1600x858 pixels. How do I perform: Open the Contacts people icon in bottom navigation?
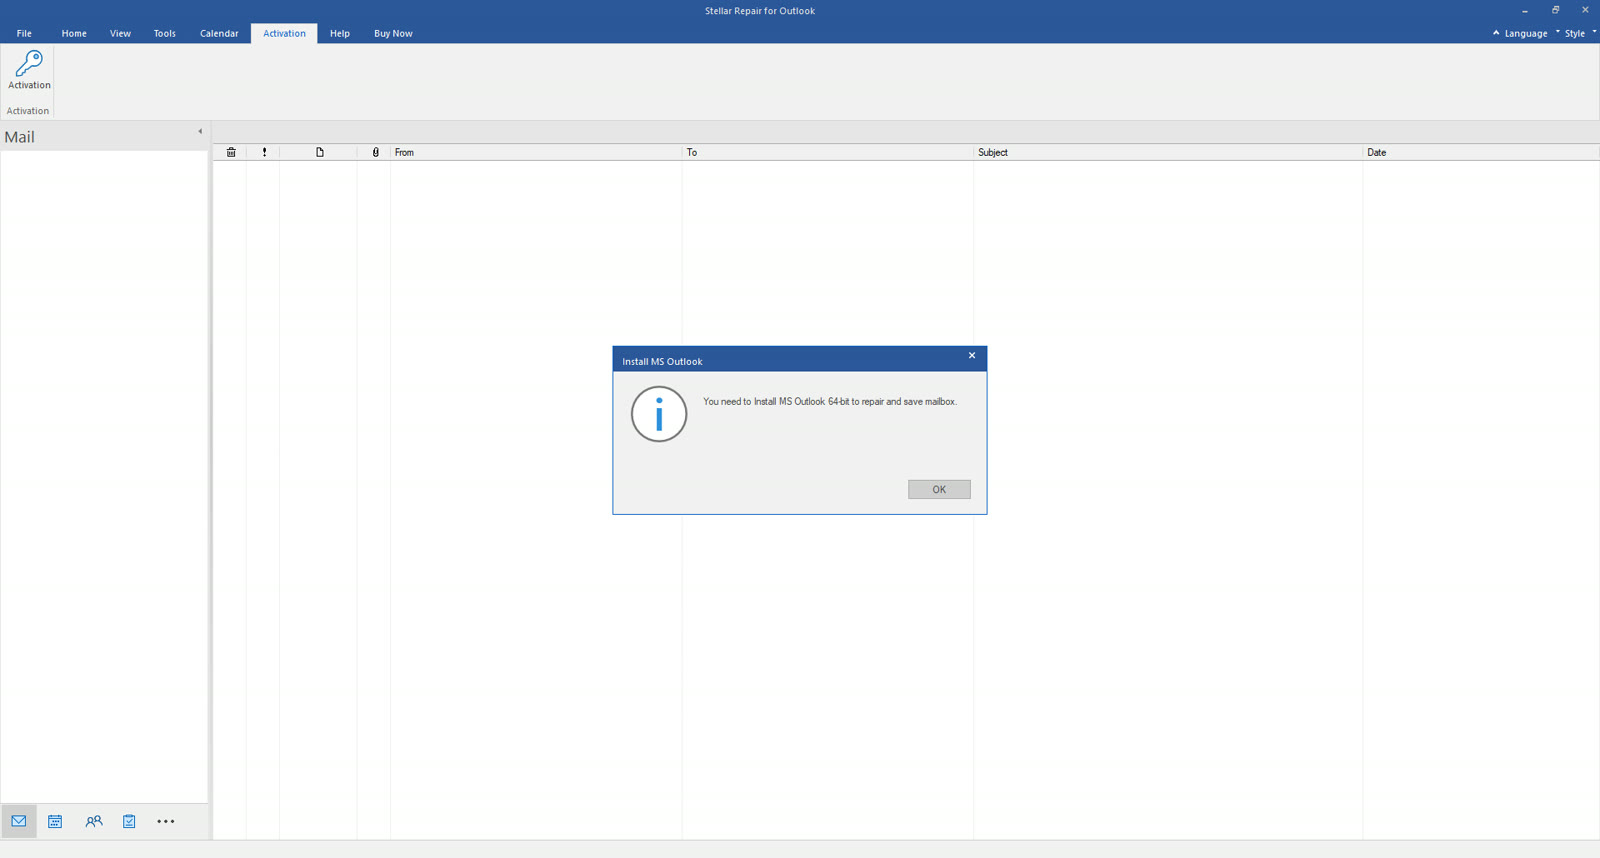[x=94, y=821]
